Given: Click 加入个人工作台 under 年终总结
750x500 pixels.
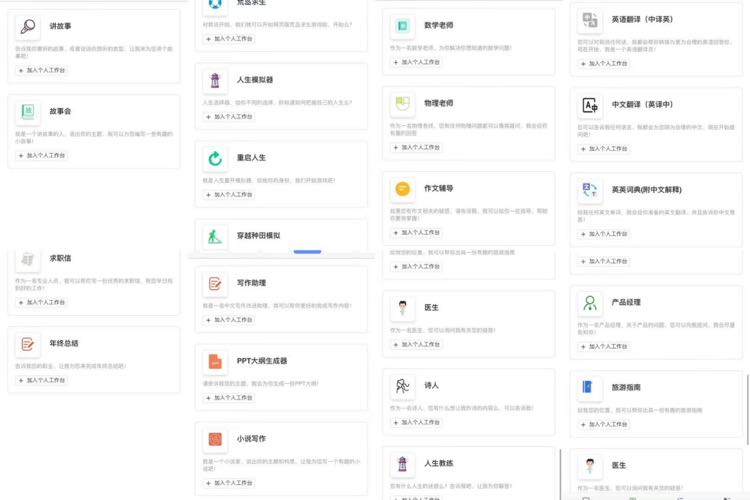Looking at the screenshot, I should 42,380.
